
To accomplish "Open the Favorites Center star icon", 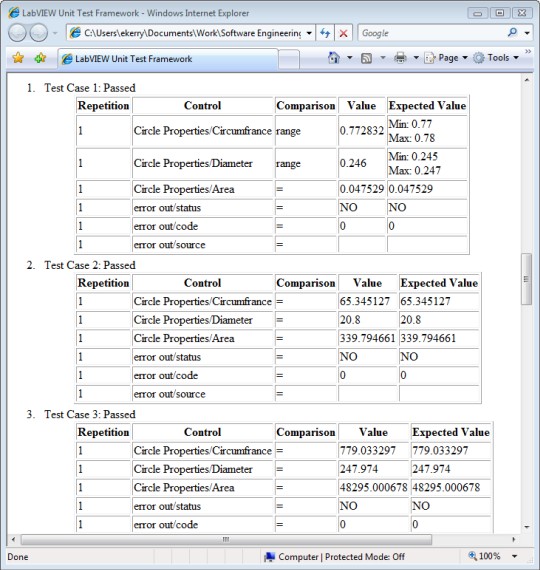I will [18, 58].
